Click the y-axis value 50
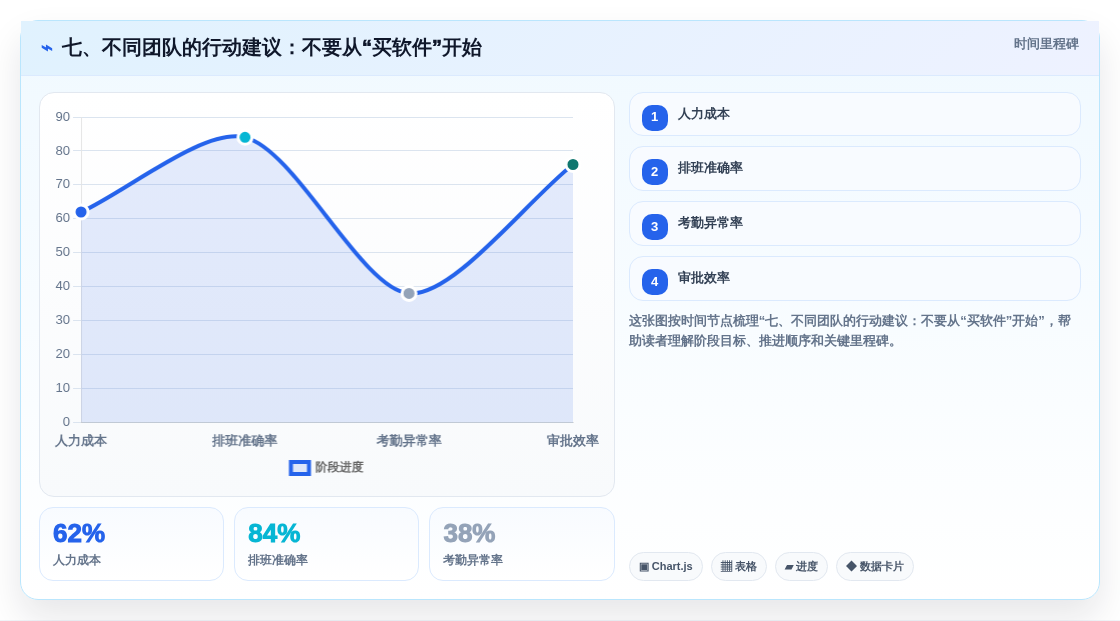The image size is (1120, 621). tap(63, 252)
